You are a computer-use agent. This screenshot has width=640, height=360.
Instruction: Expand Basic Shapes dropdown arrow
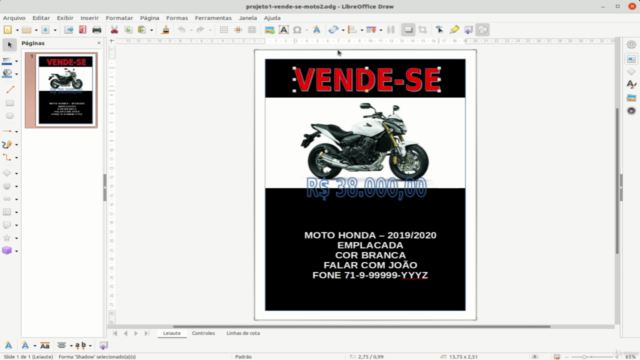pos(17,173)
